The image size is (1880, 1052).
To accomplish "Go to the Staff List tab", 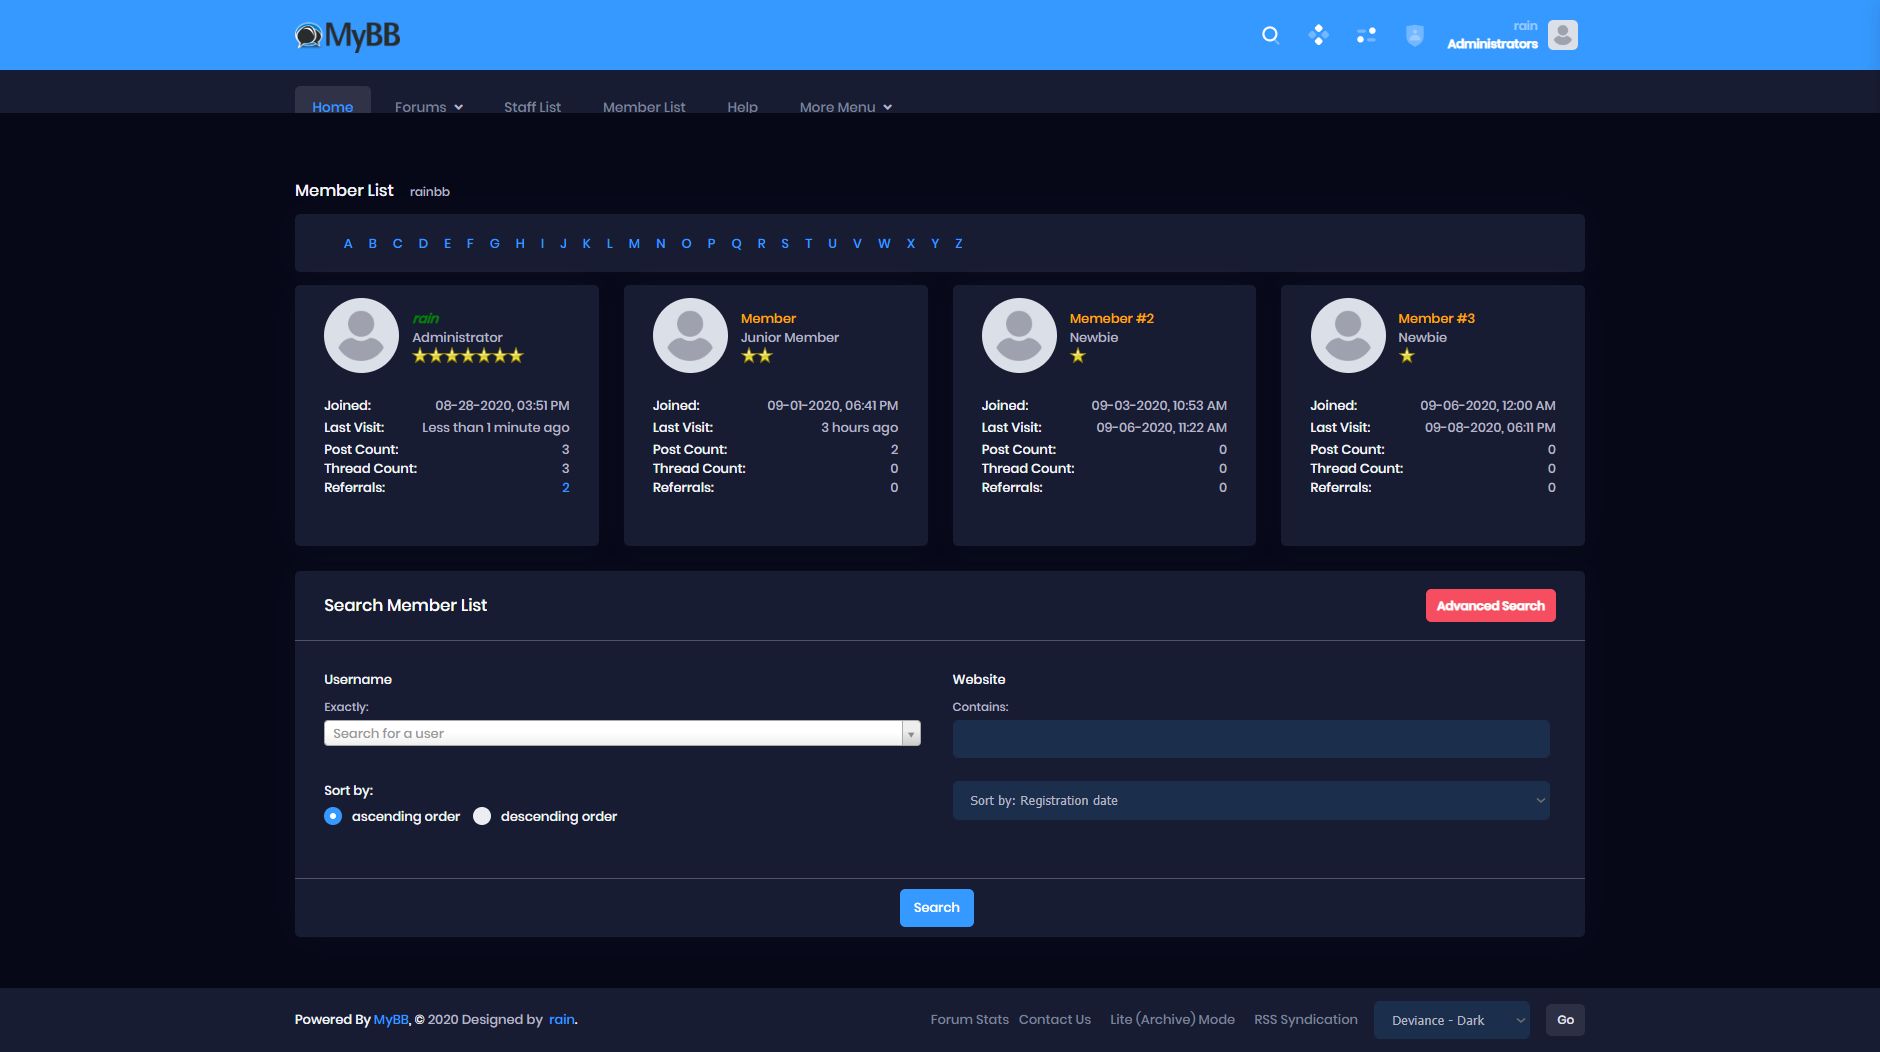I will 532,107.
